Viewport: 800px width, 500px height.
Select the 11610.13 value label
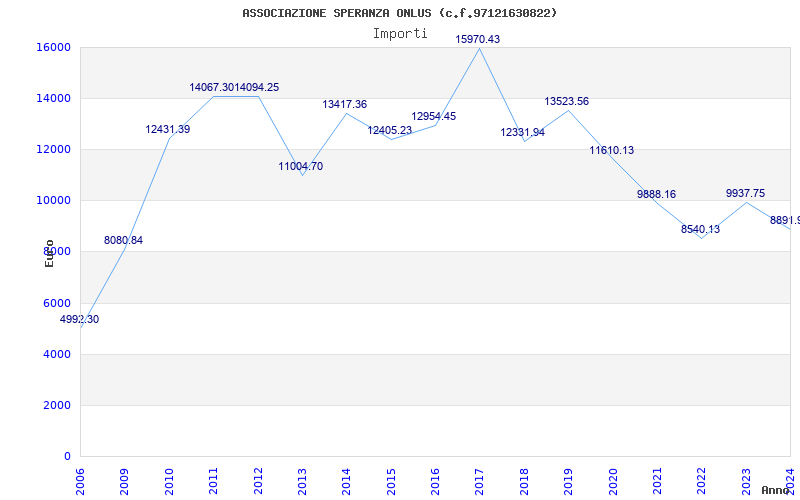(612, 151)
